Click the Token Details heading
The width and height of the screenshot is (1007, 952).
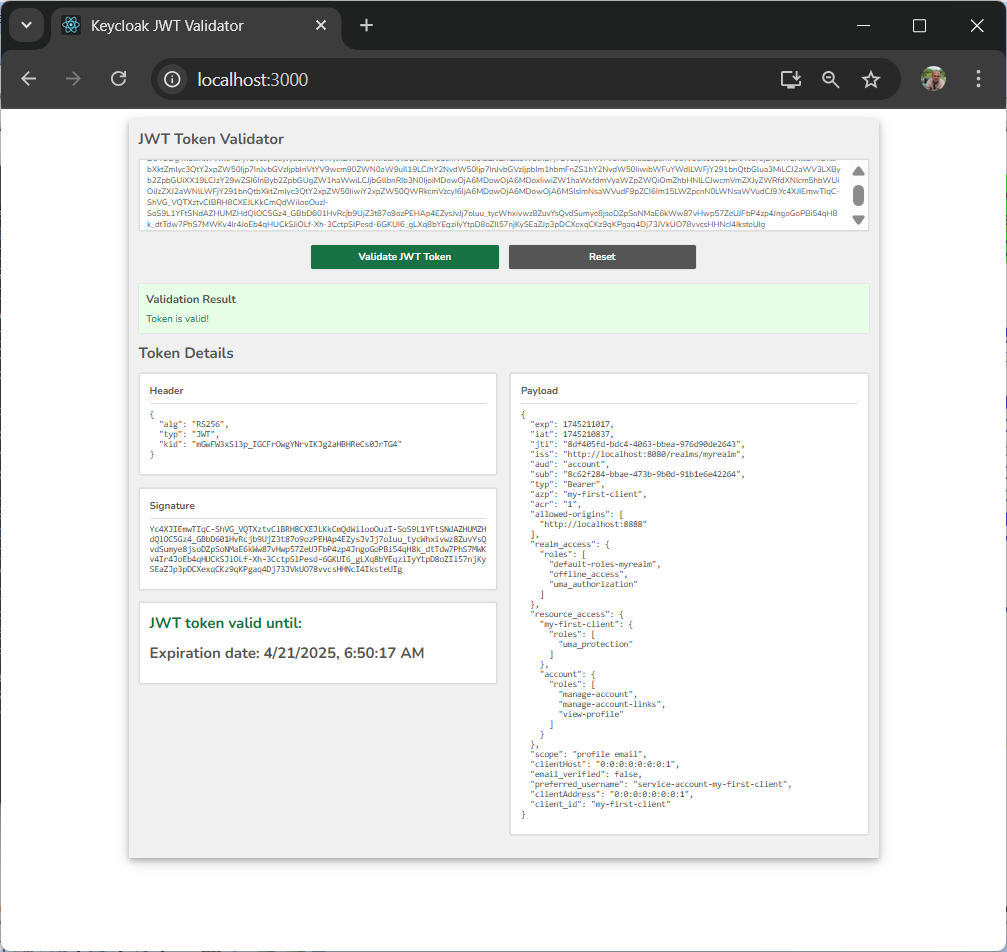point(186,353)
